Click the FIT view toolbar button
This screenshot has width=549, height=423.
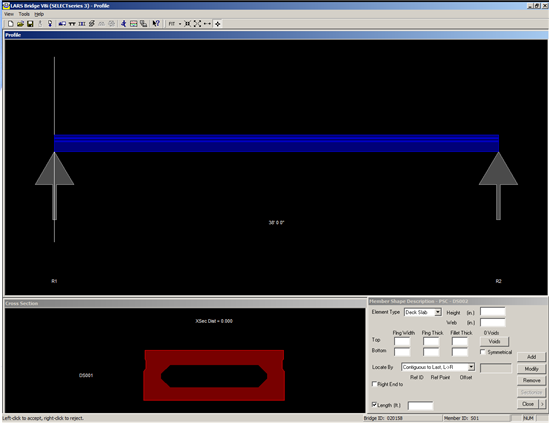pyautogui.click(x=172, y=24)
